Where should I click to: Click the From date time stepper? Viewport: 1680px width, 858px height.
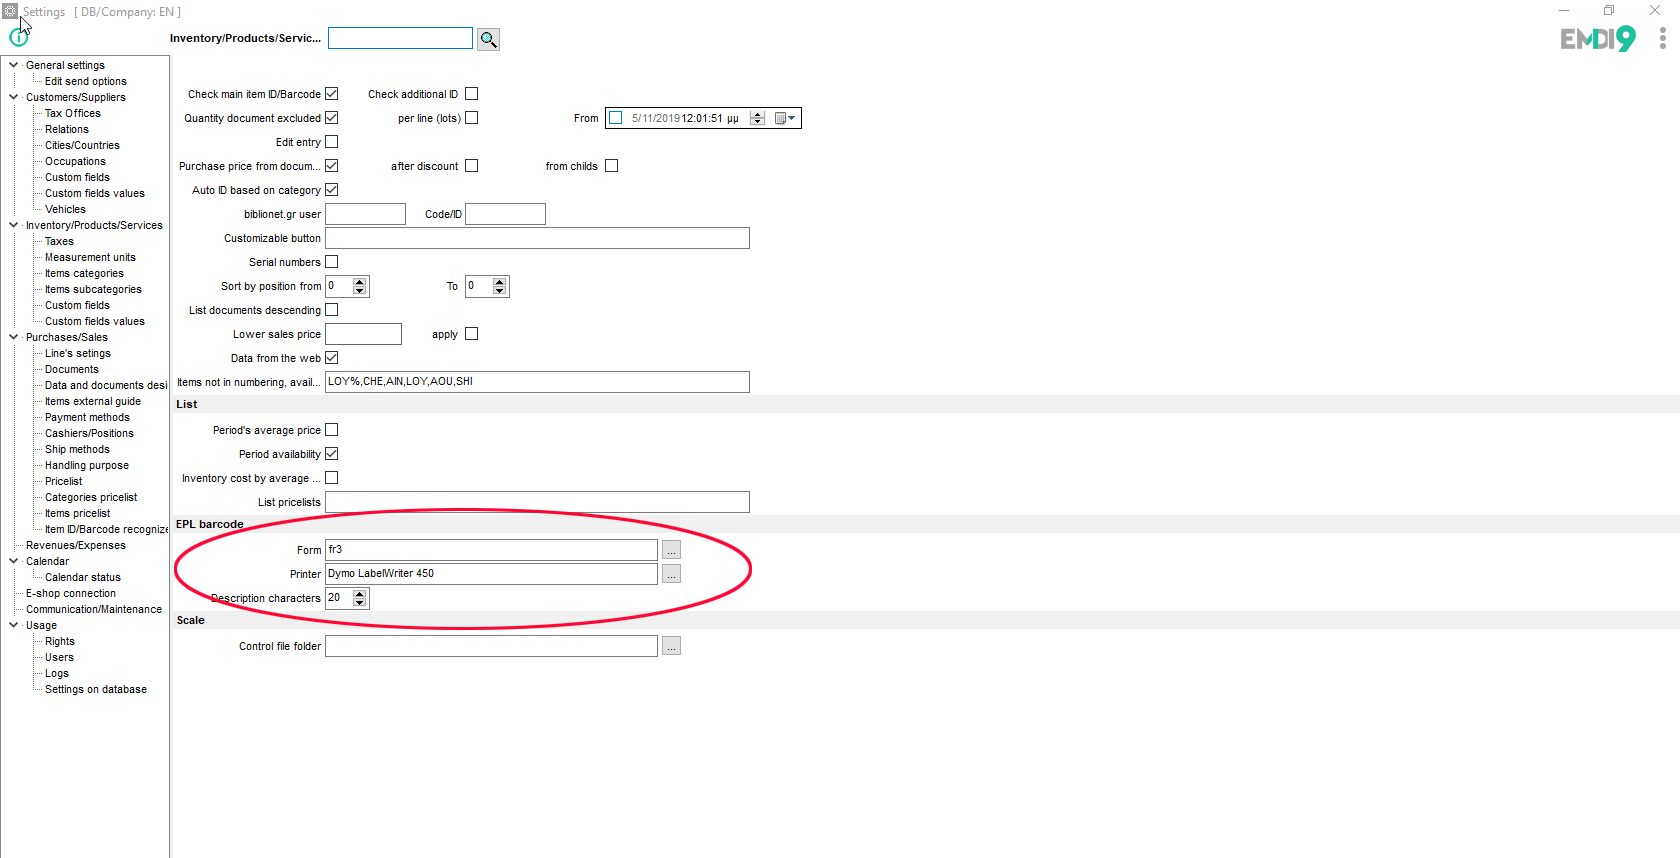point(758,118)
